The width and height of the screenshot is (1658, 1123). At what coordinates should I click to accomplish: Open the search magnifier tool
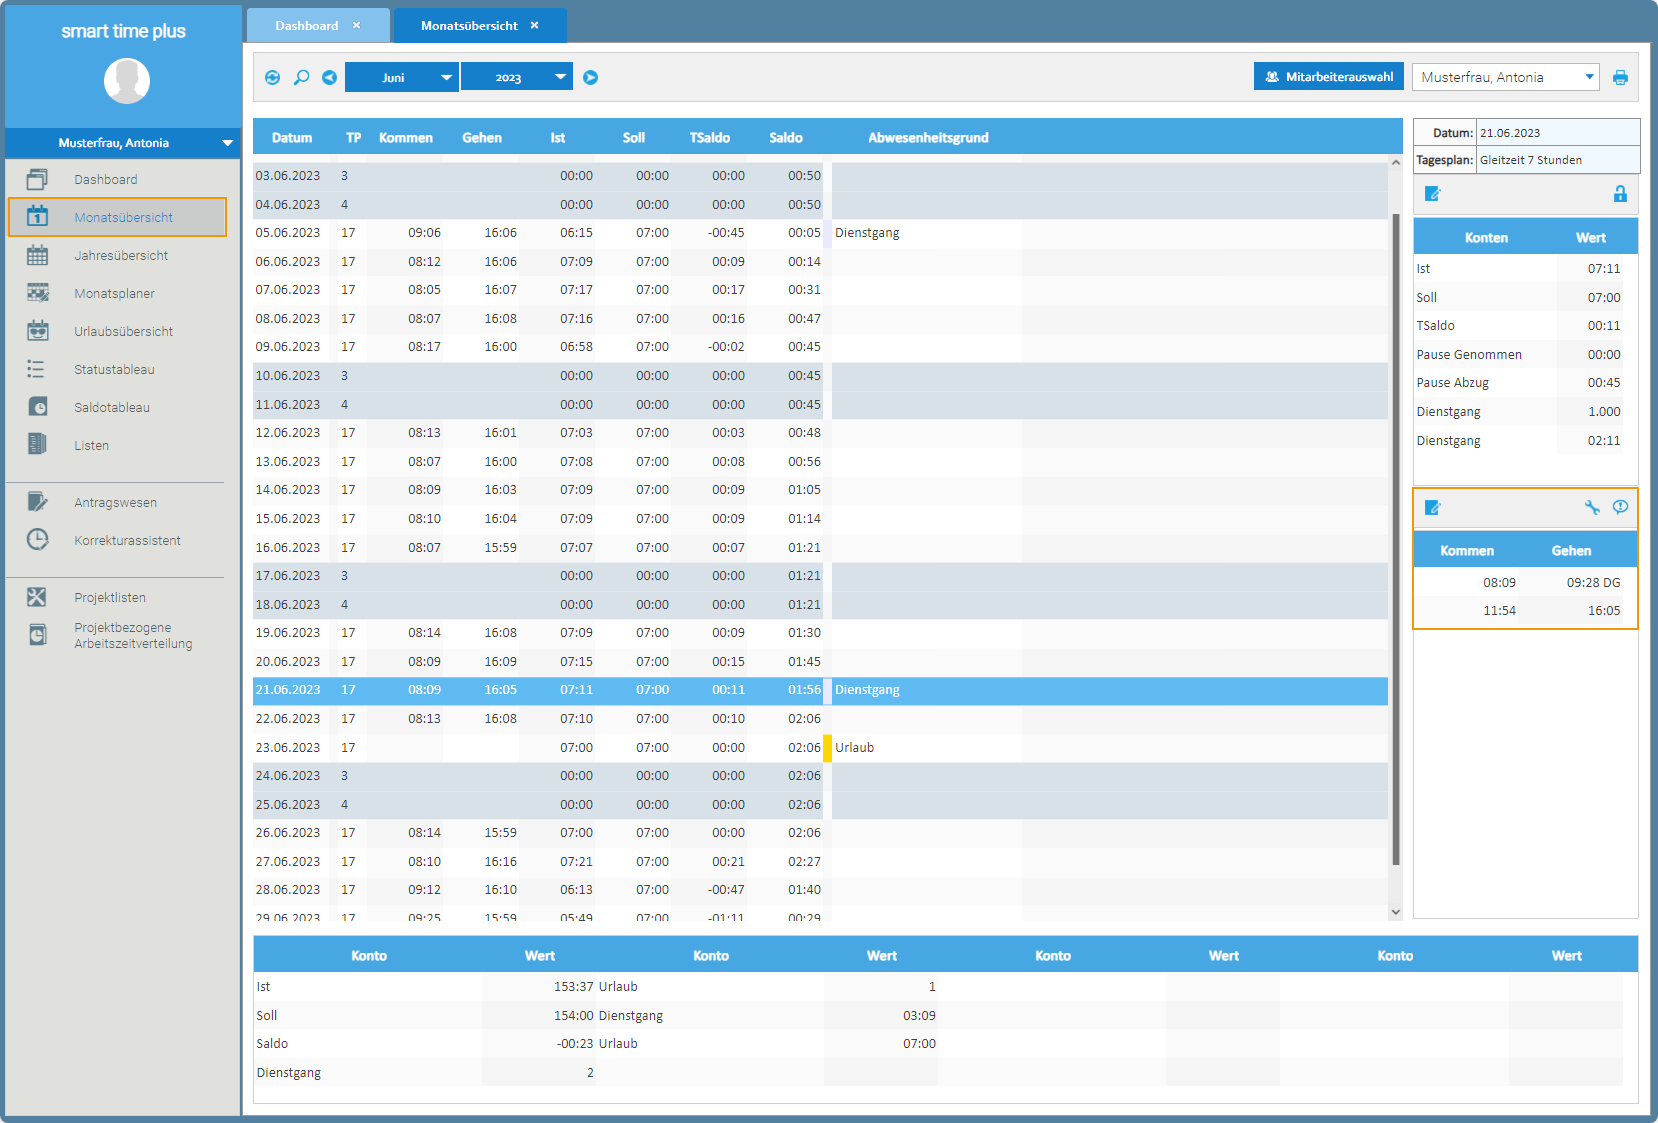coord(301,77)
